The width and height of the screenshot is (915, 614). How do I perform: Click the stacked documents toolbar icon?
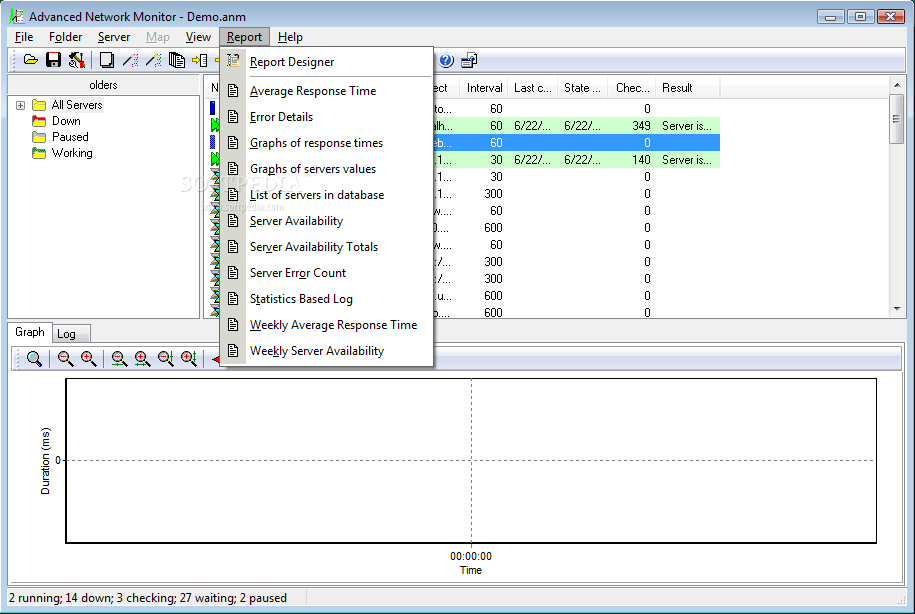tap(177, 60)
